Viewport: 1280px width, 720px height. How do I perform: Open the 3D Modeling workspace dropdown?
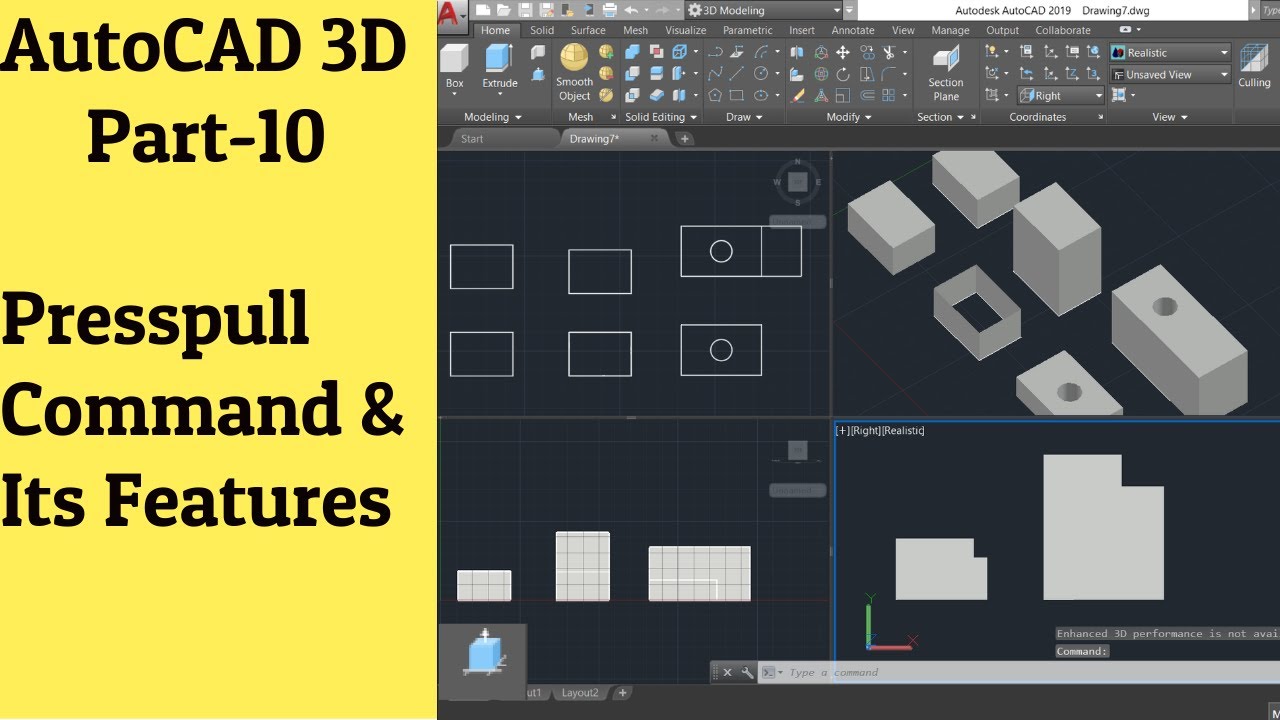(x=764, y=10)
